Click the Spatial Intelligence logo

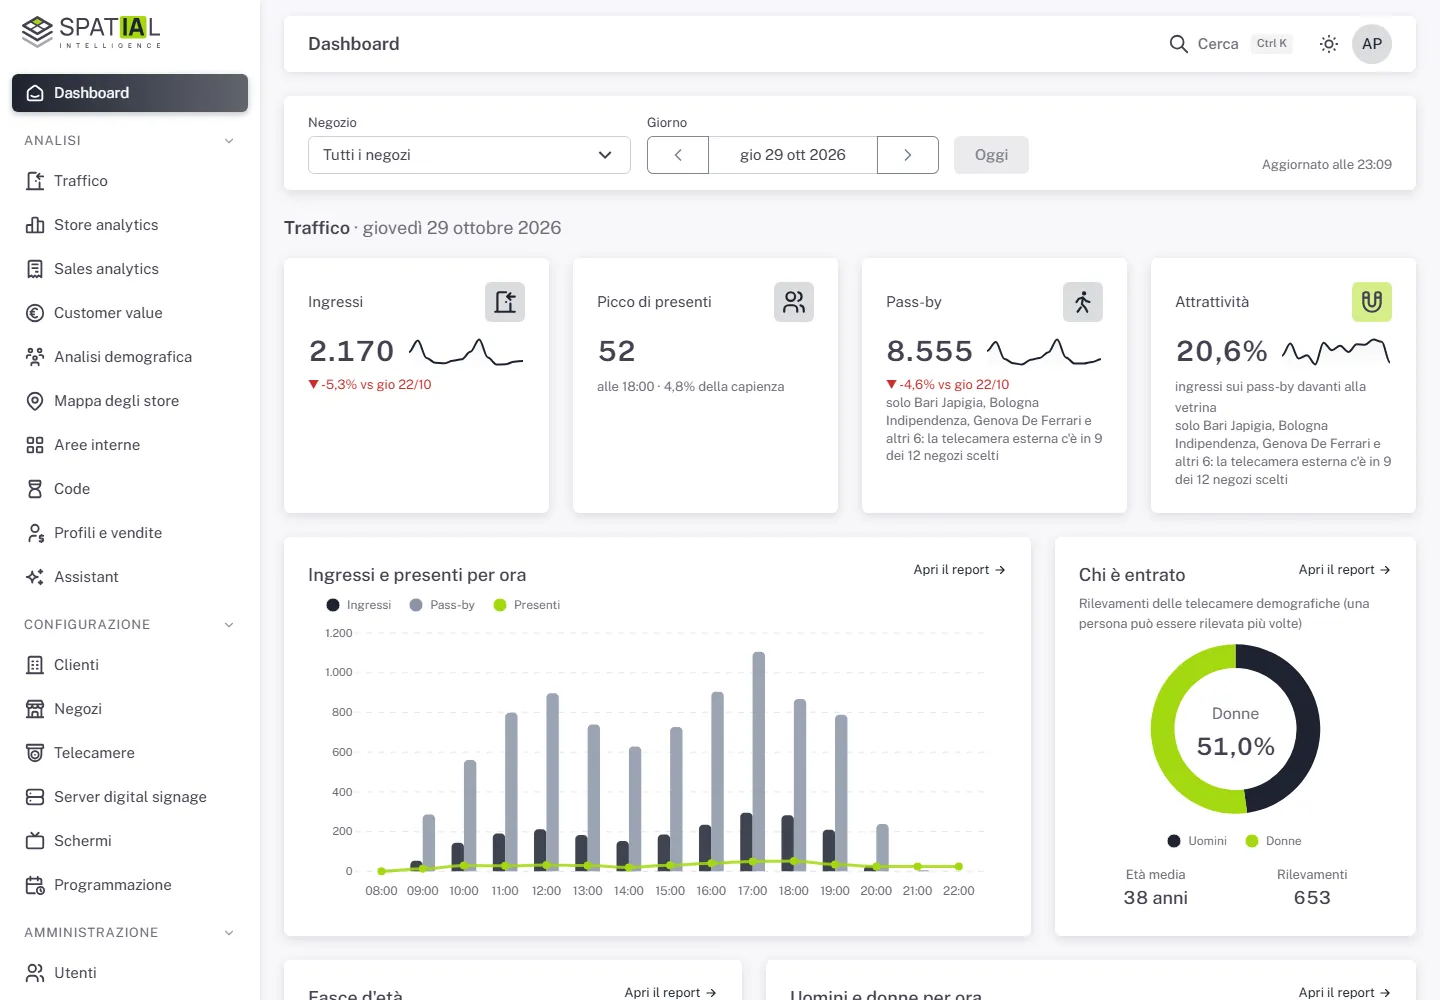(x=91, y=32)
